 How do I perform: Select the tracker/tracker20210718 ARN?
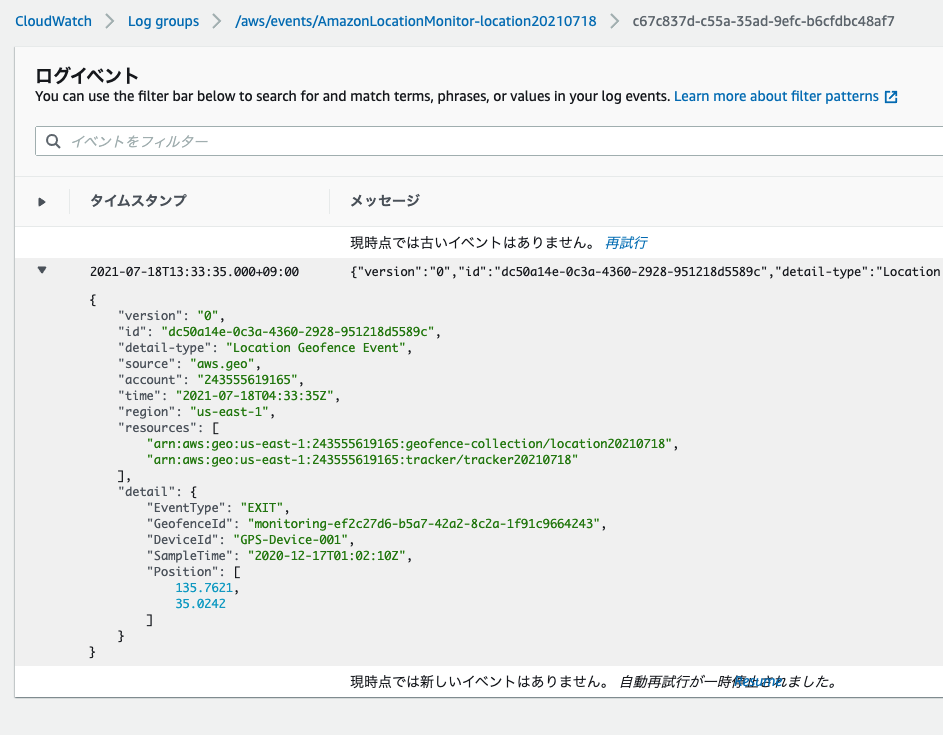pyautogui.click(x=362, y=460)
